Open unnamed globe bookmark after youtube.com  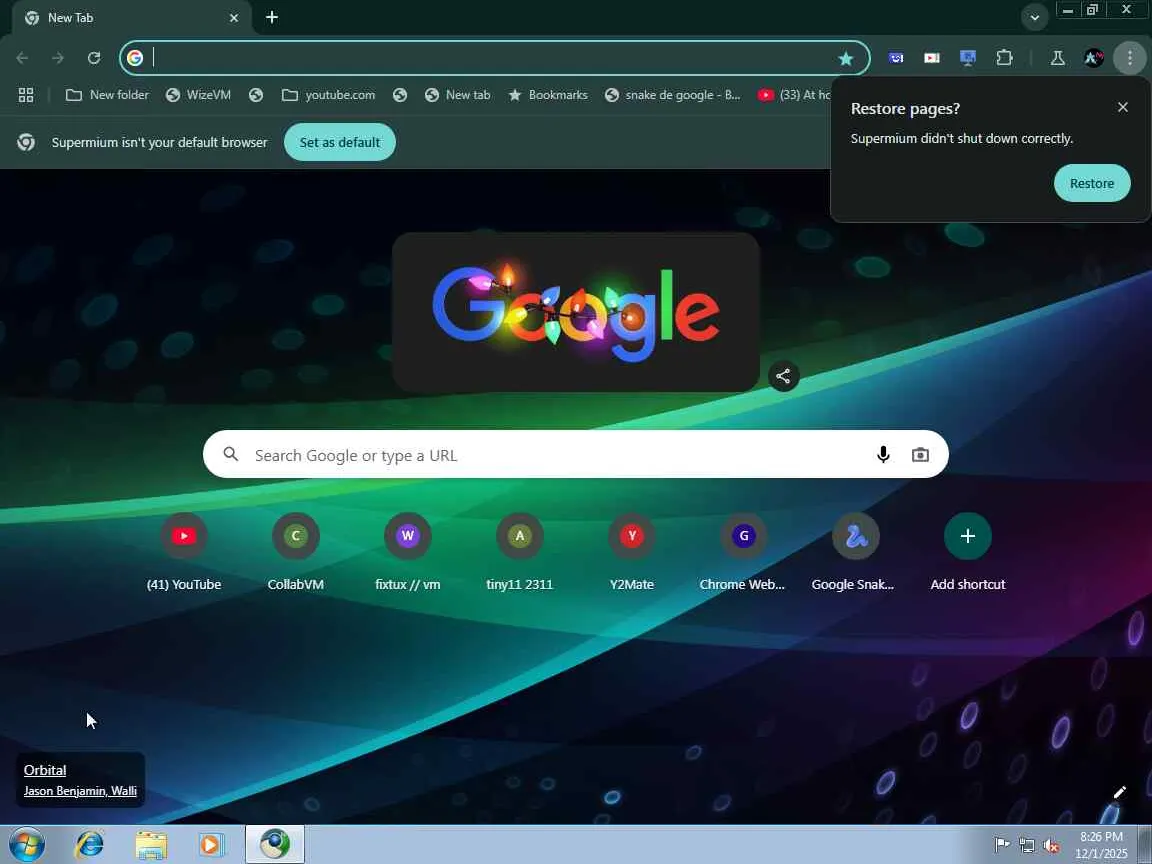tap(400, 95)
